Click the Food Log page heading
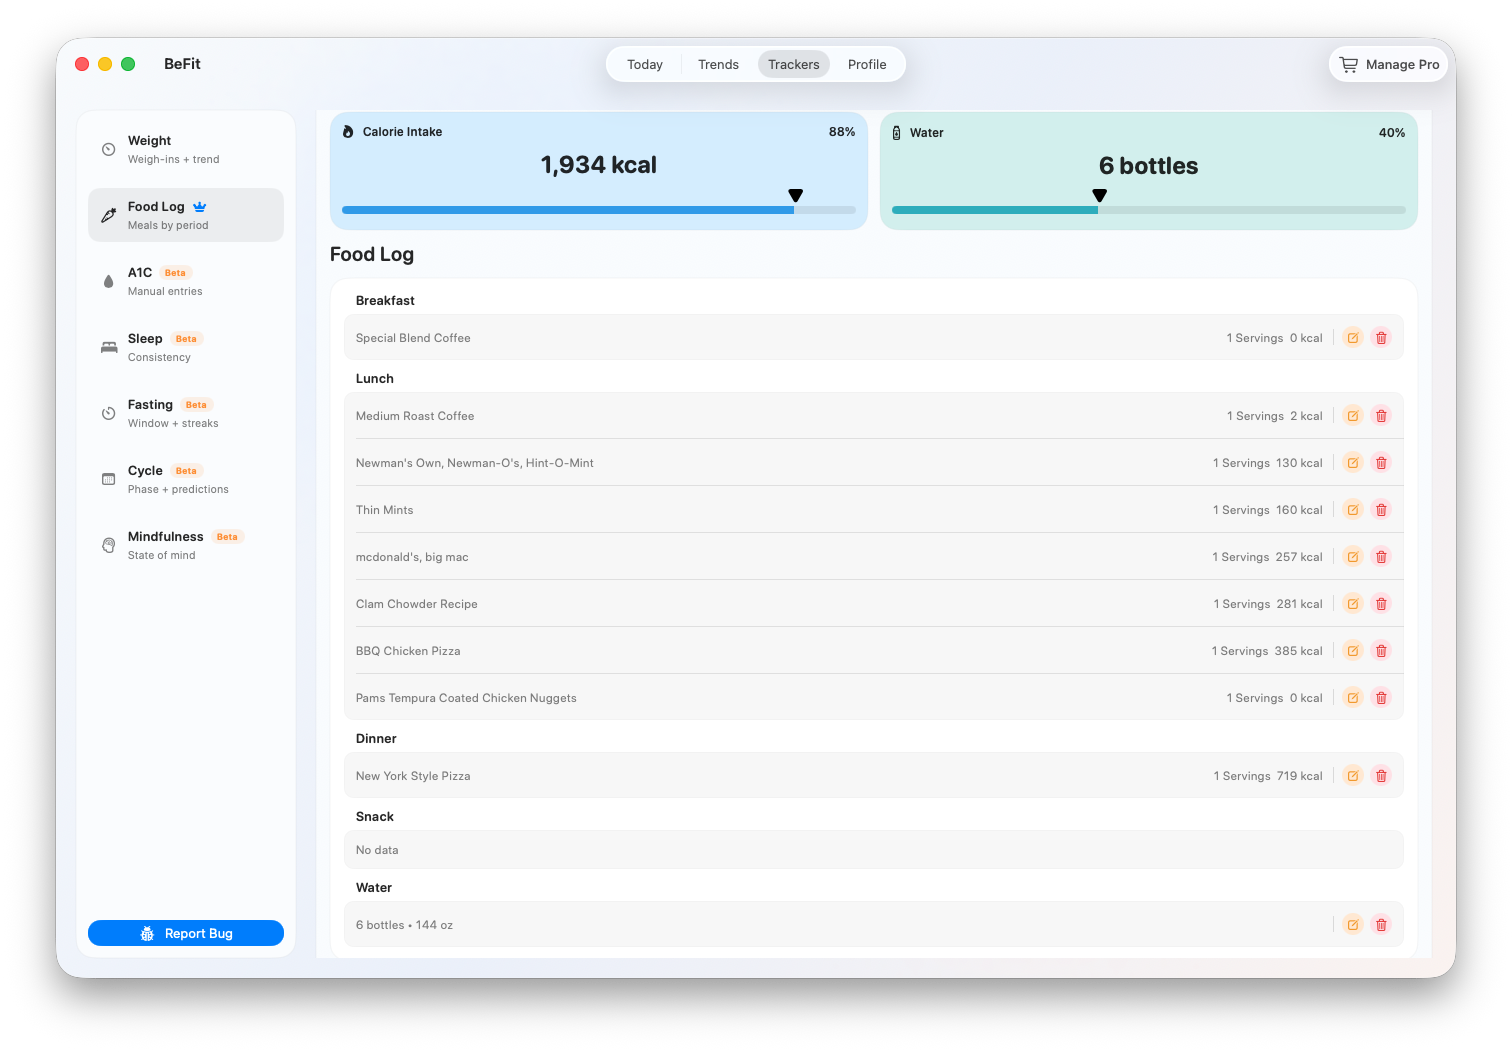 pos(372,255)
